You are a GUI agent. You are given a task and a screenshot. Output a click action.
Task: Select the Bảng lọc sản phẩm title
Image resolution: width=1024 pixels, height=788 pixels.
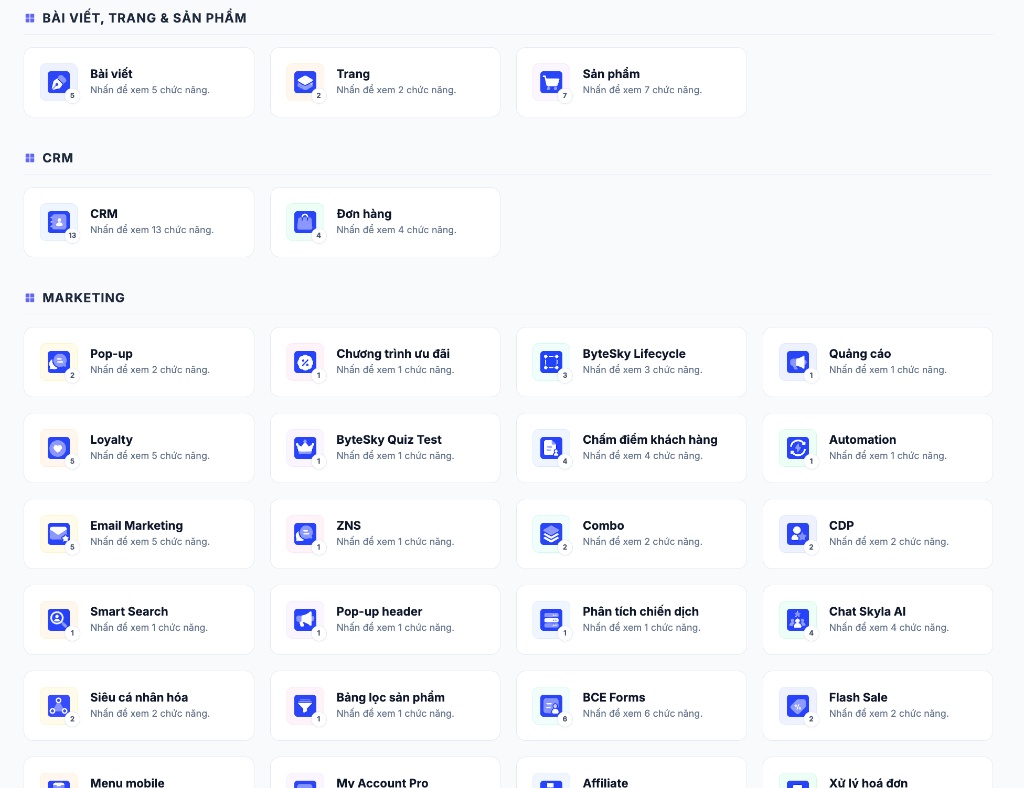[390, 697]
